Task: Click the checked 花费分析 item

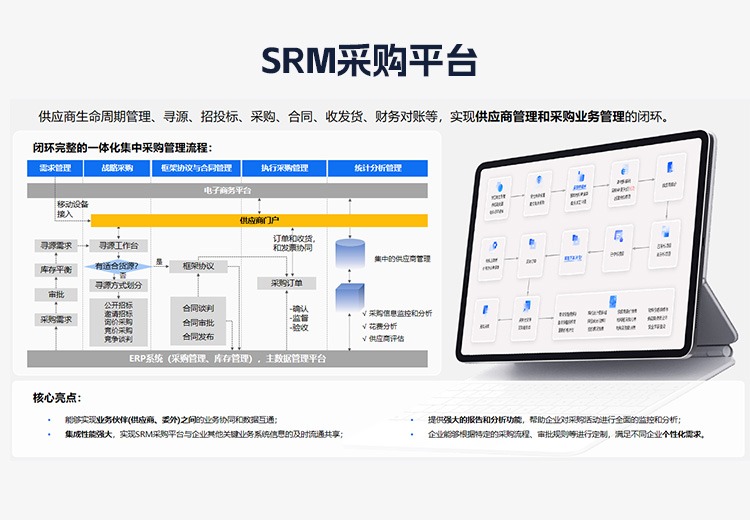Action: (x=380, y=326)
